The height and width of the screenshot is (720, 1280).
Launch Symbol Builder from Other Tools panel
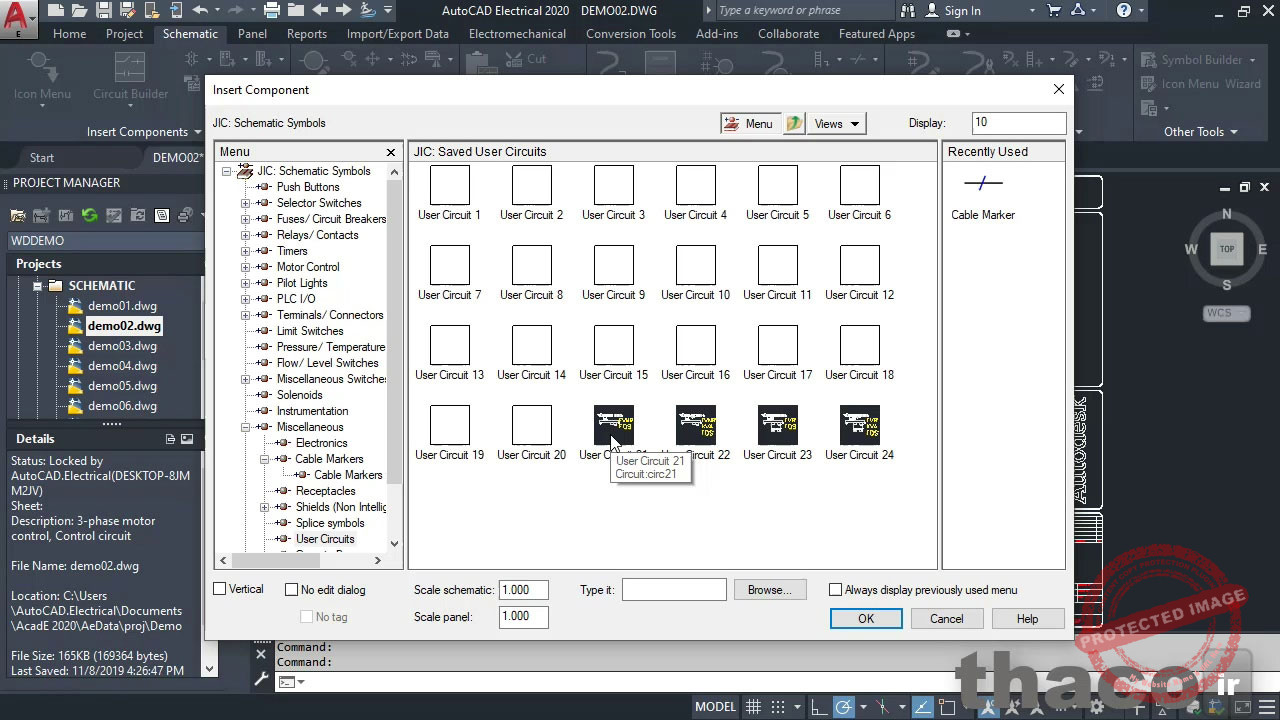pyautogui.click(x=1199, y=59)
